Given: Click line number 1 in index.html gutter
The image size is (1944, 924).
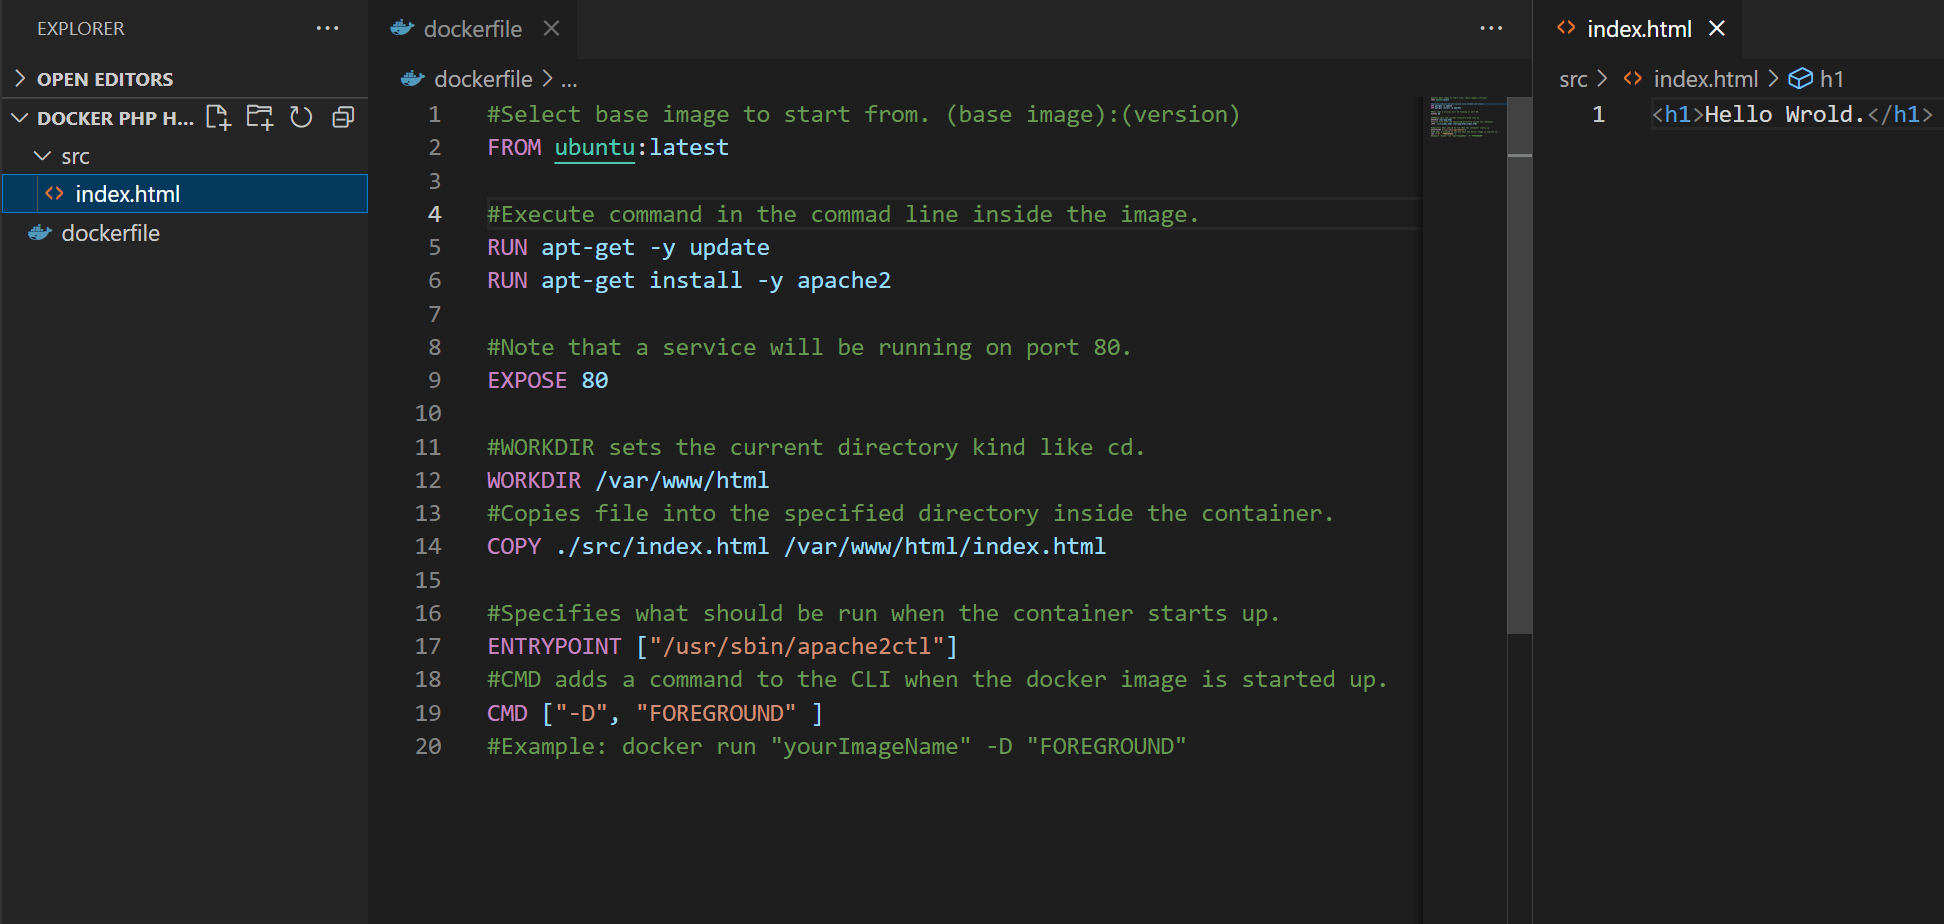Looking at the screenshot, I should [x=1598, y=114].
